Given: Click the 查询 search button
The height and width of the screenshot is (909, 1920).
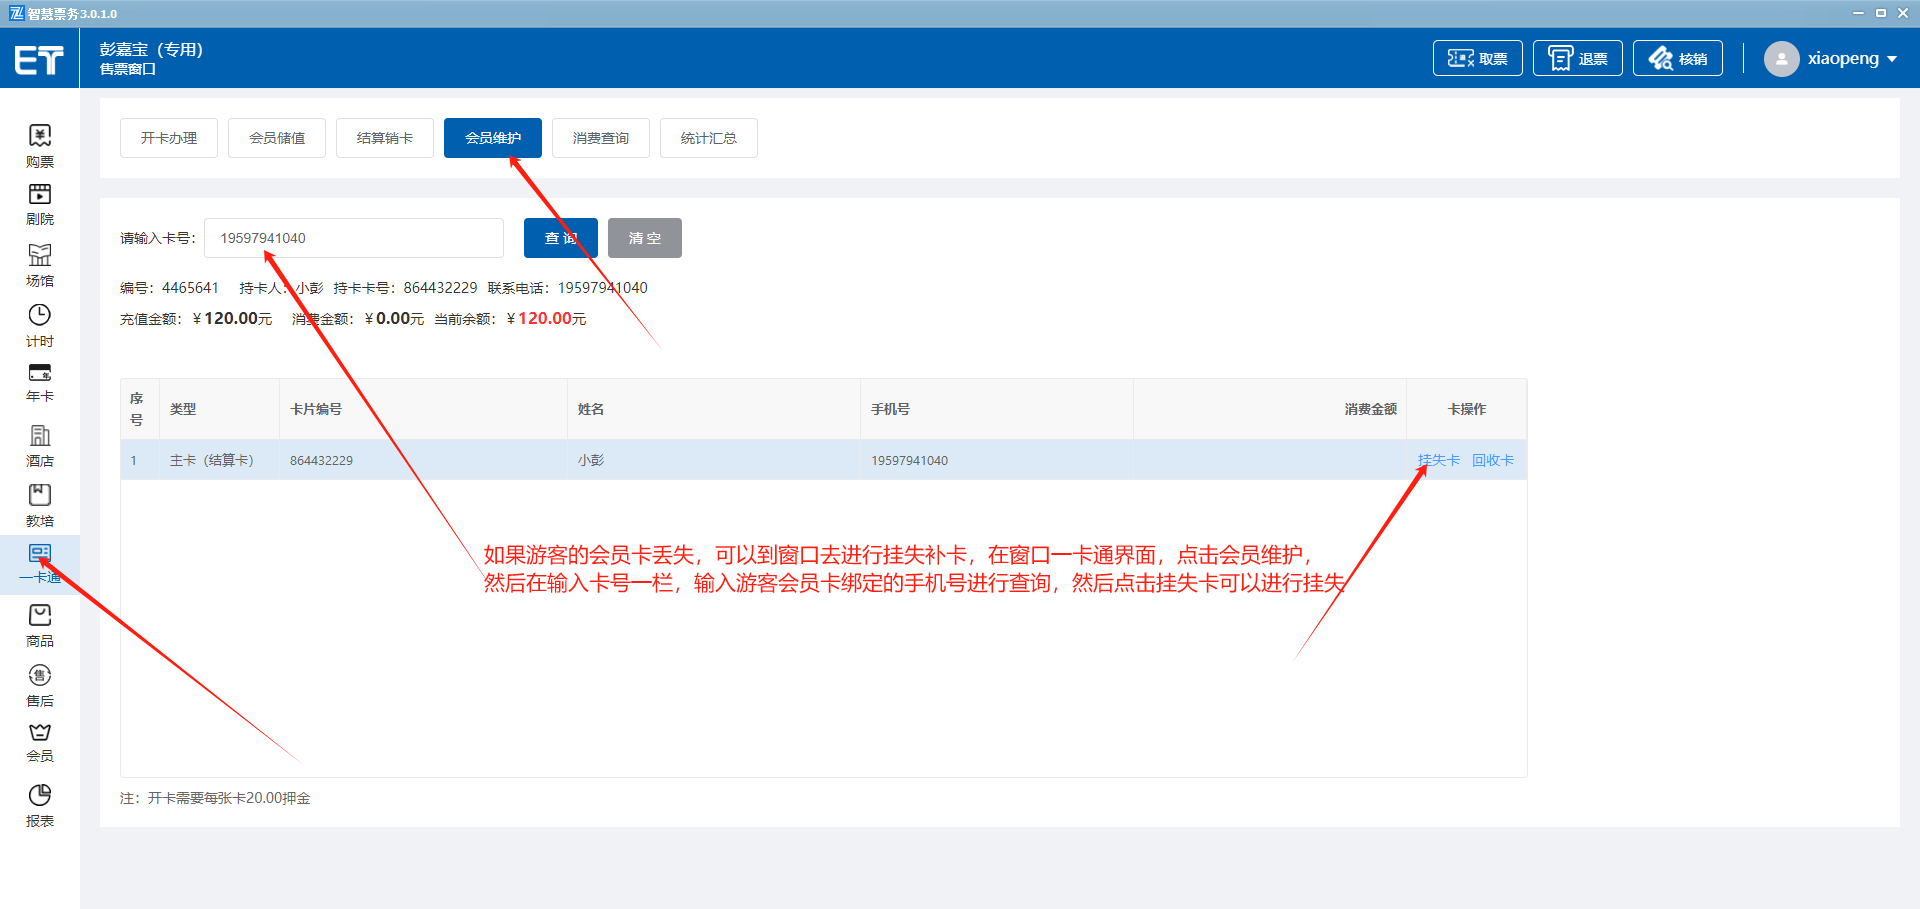Looking at the screenshot, I should pos(560,238).
